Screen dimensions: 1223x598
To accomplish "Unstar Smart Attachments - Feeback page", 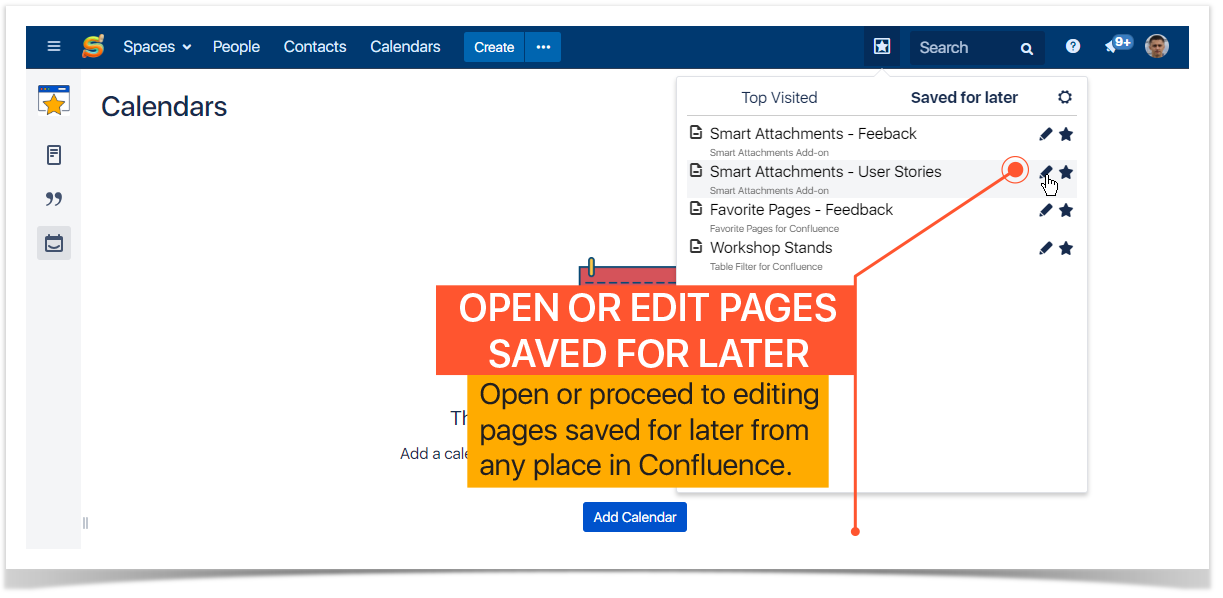I will pyautogui.click(x=1066, y=134).
